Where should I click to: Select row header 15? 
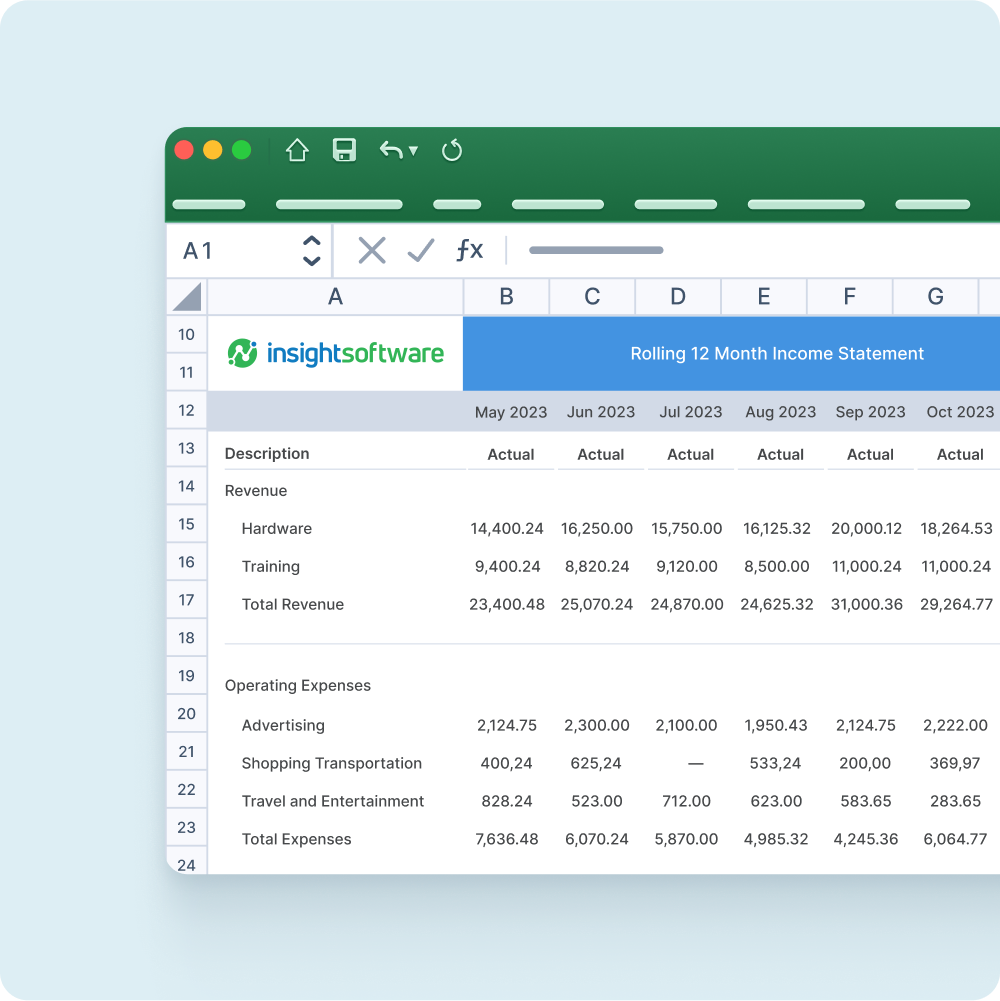click(186, 523)
